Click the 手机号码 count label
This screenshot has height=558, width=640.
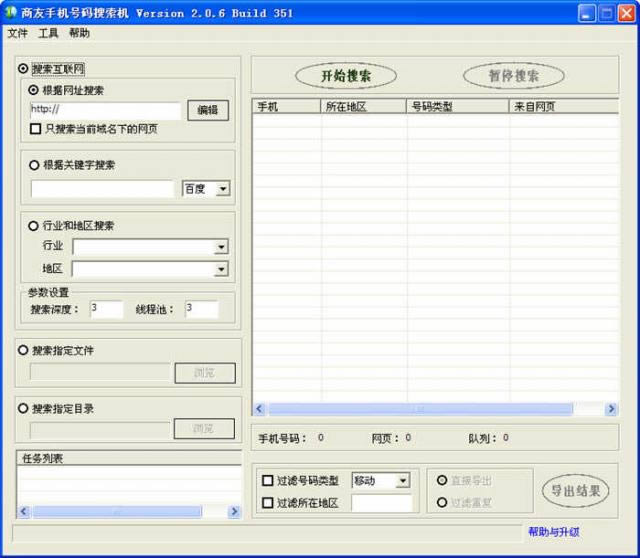pyautogui.click(x=282, y=438)
